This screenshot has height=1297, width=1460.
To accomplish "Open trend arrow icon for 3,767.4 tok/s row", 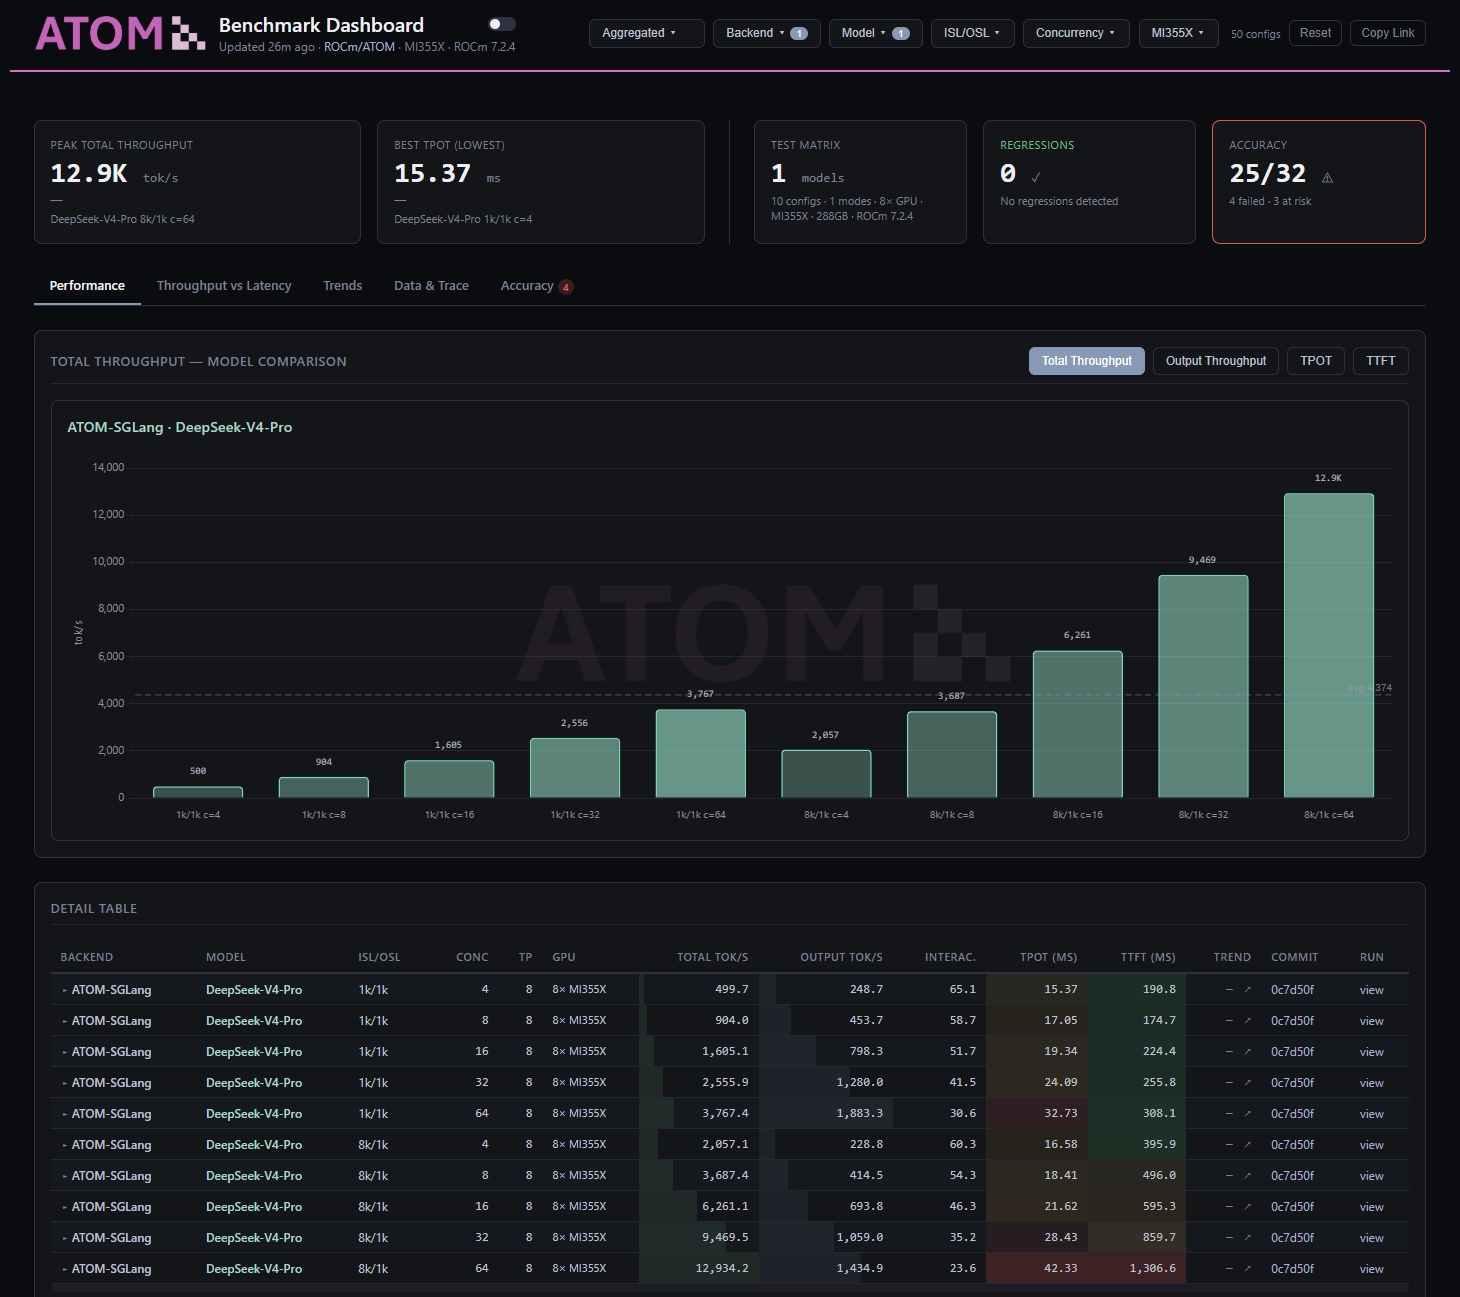I will (x=1247, y=1114).
